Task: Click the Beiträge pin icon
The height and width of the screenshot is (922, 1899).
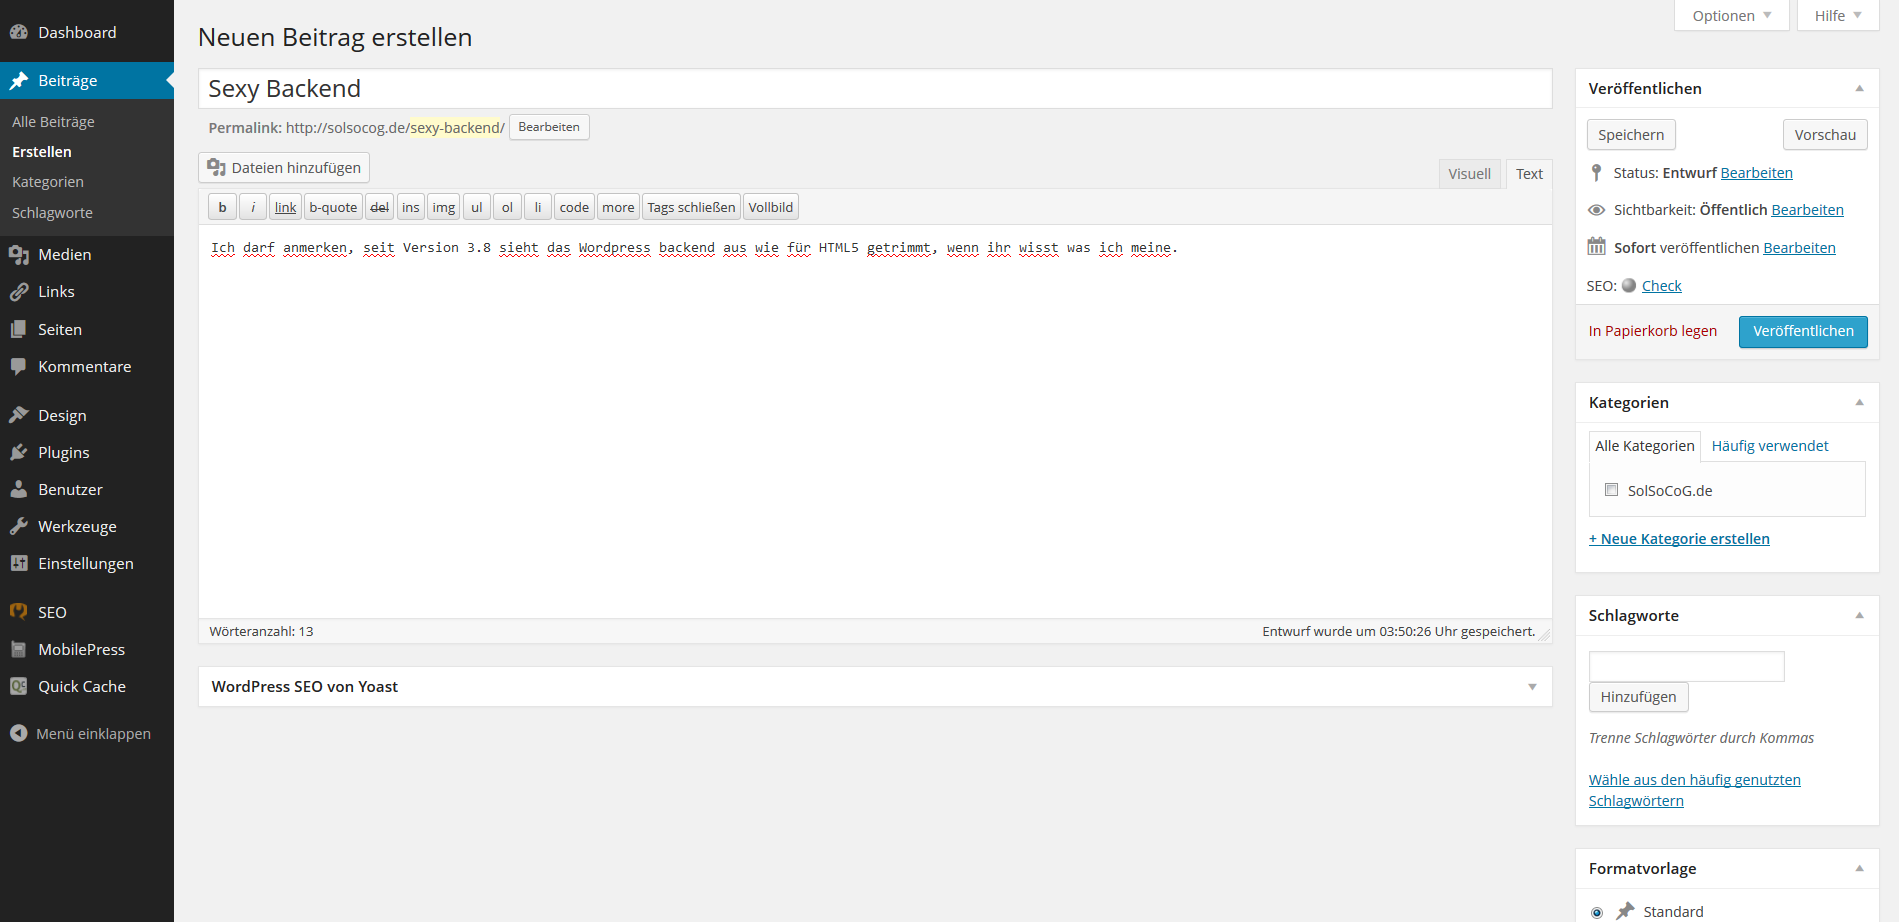Action: point(18,81)
